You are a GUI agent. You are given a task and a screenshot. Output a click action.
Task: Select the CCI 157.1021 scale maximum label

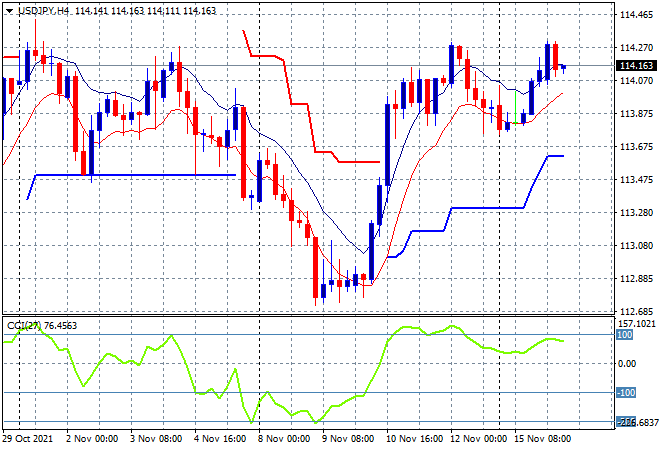tap(636, 324)
